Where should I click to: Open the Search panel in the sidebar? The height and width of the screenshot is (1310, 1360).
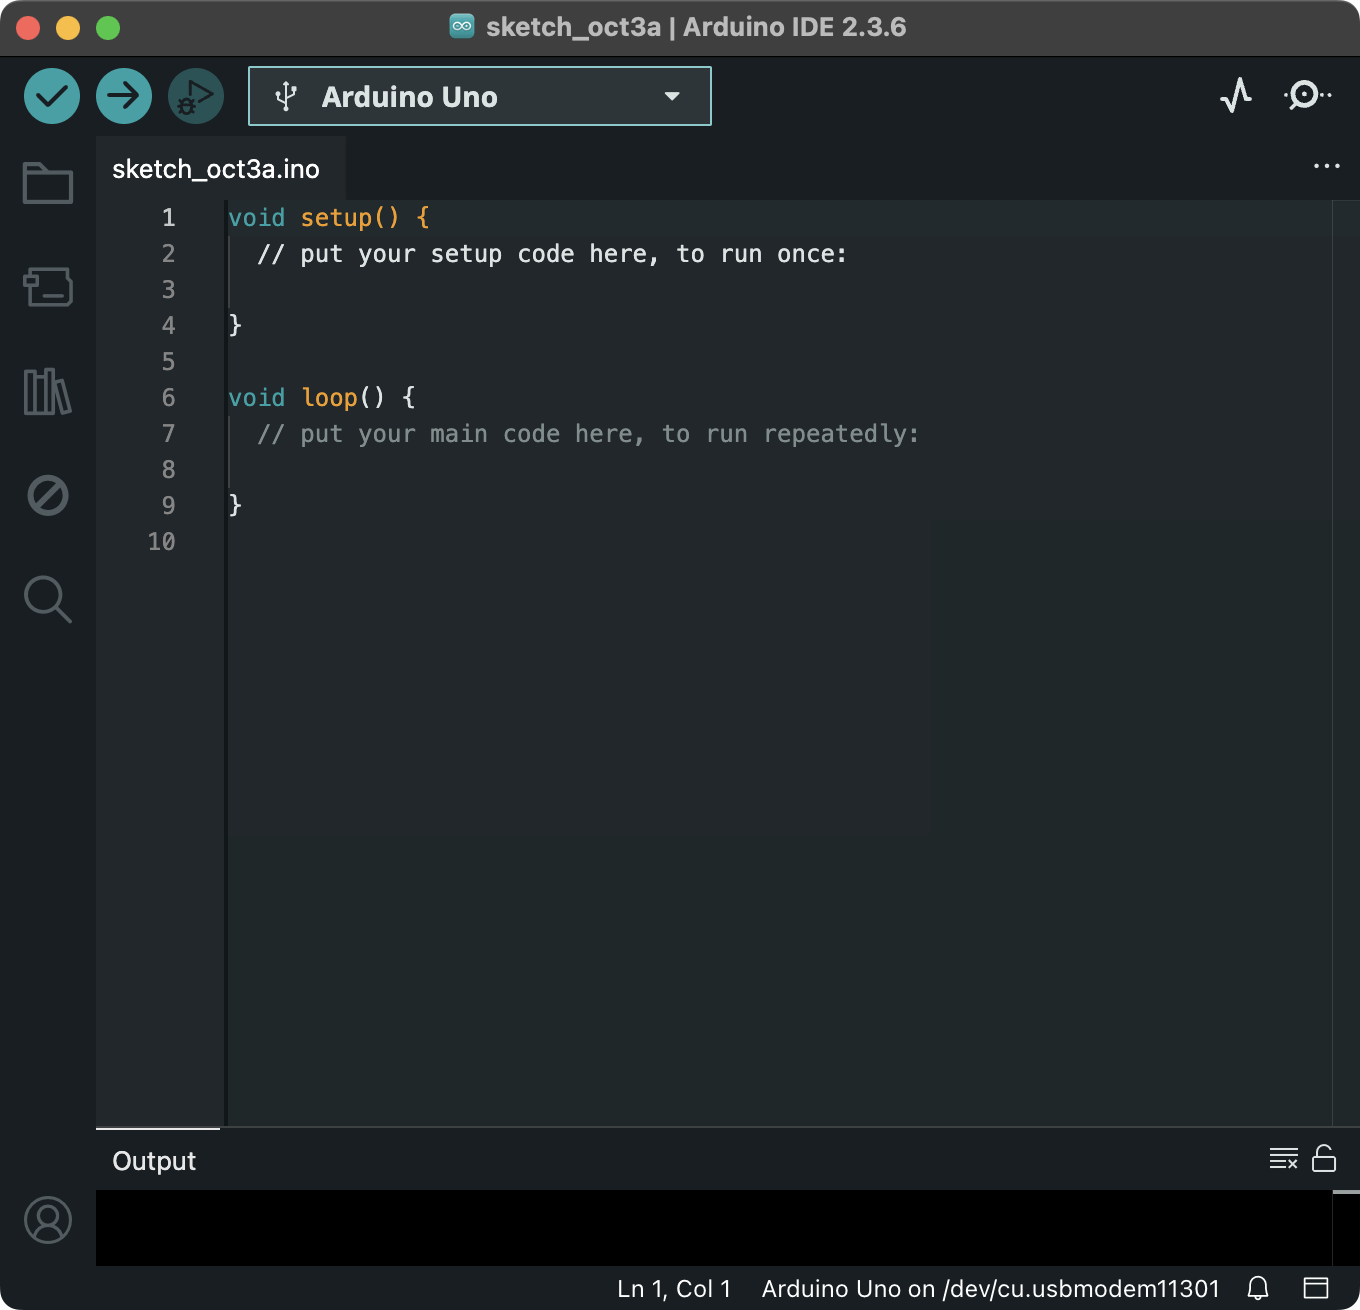(48, 599)
